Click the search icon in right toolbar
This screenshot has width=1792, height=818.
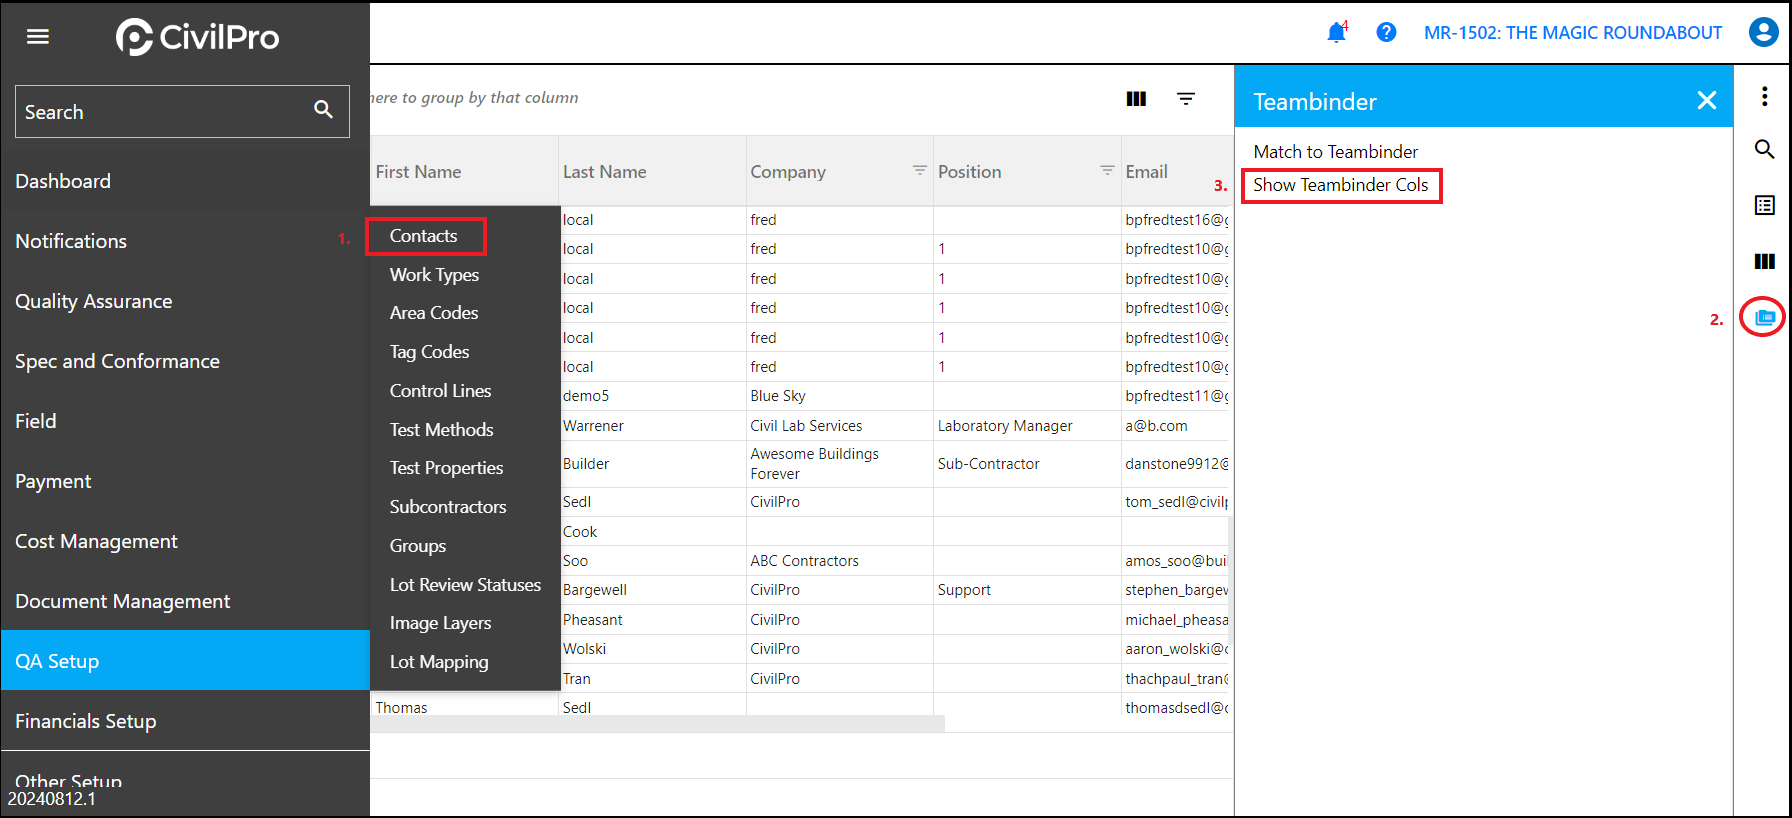point(1764,149)
